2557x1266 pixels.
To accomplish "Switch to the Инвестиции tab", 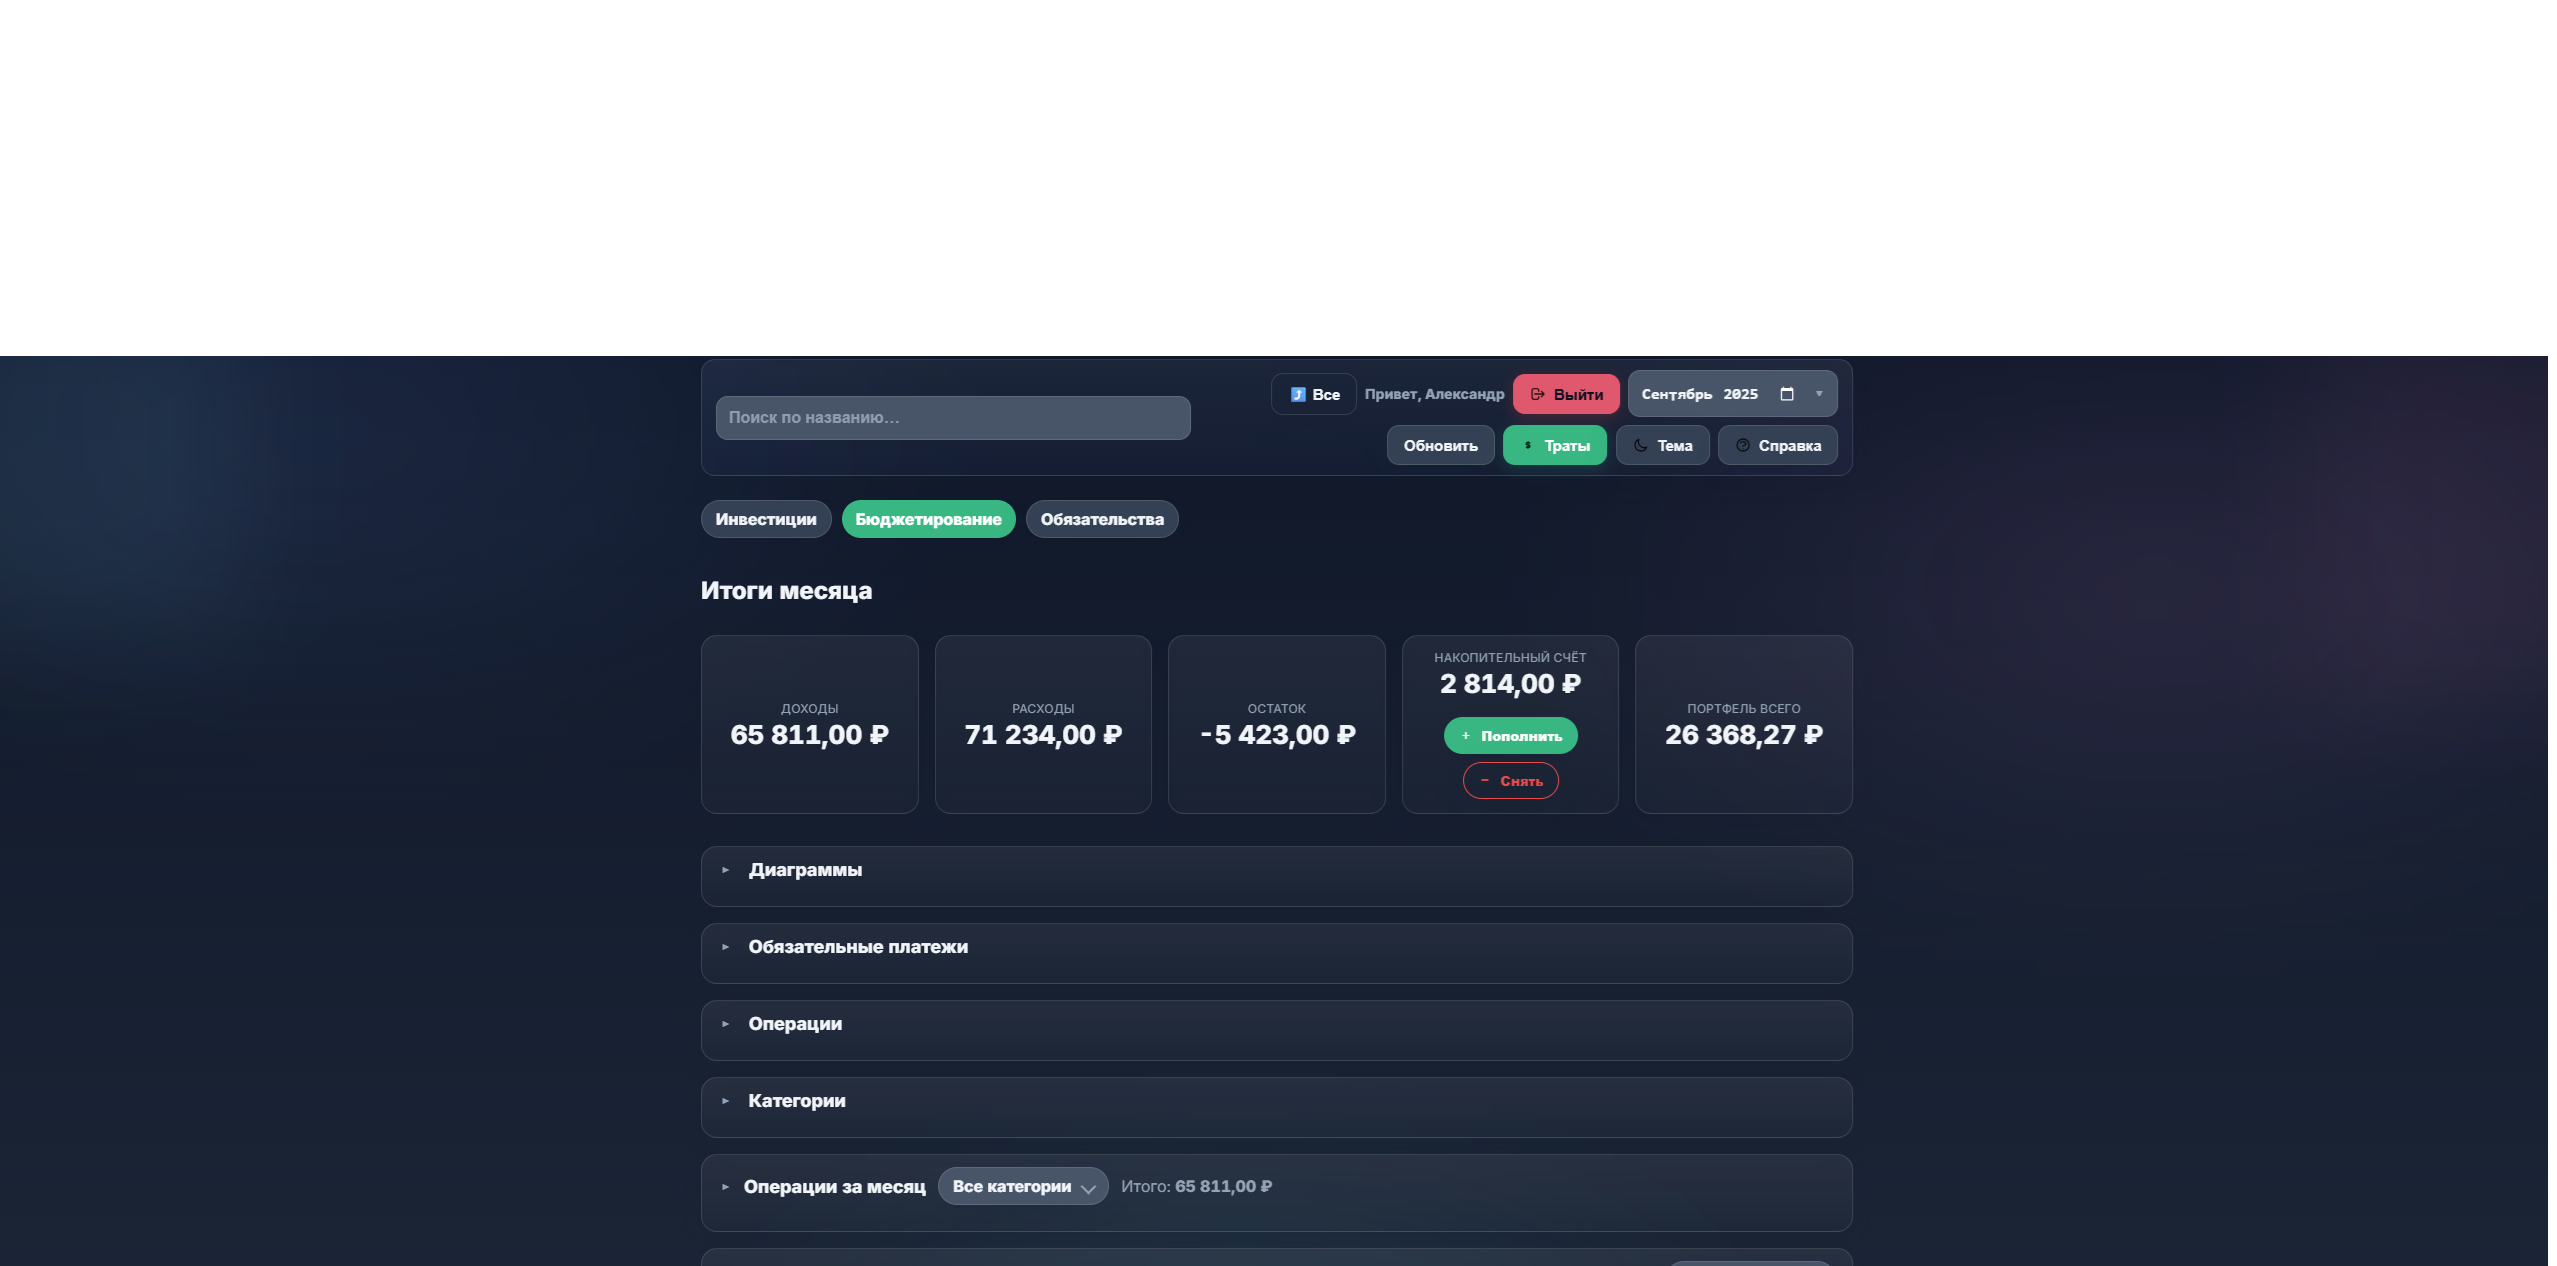I will click(x=765, y=519).
